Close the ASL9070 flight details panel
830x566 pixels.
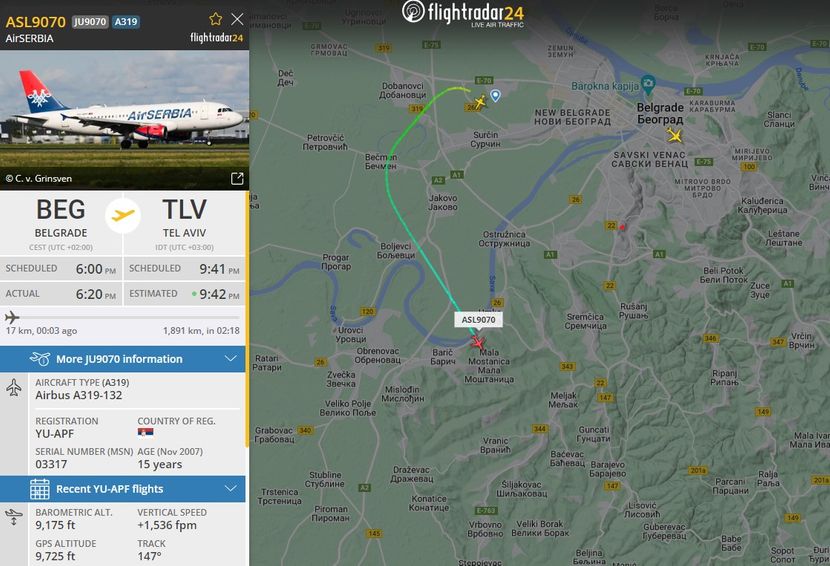pos(237,20)
